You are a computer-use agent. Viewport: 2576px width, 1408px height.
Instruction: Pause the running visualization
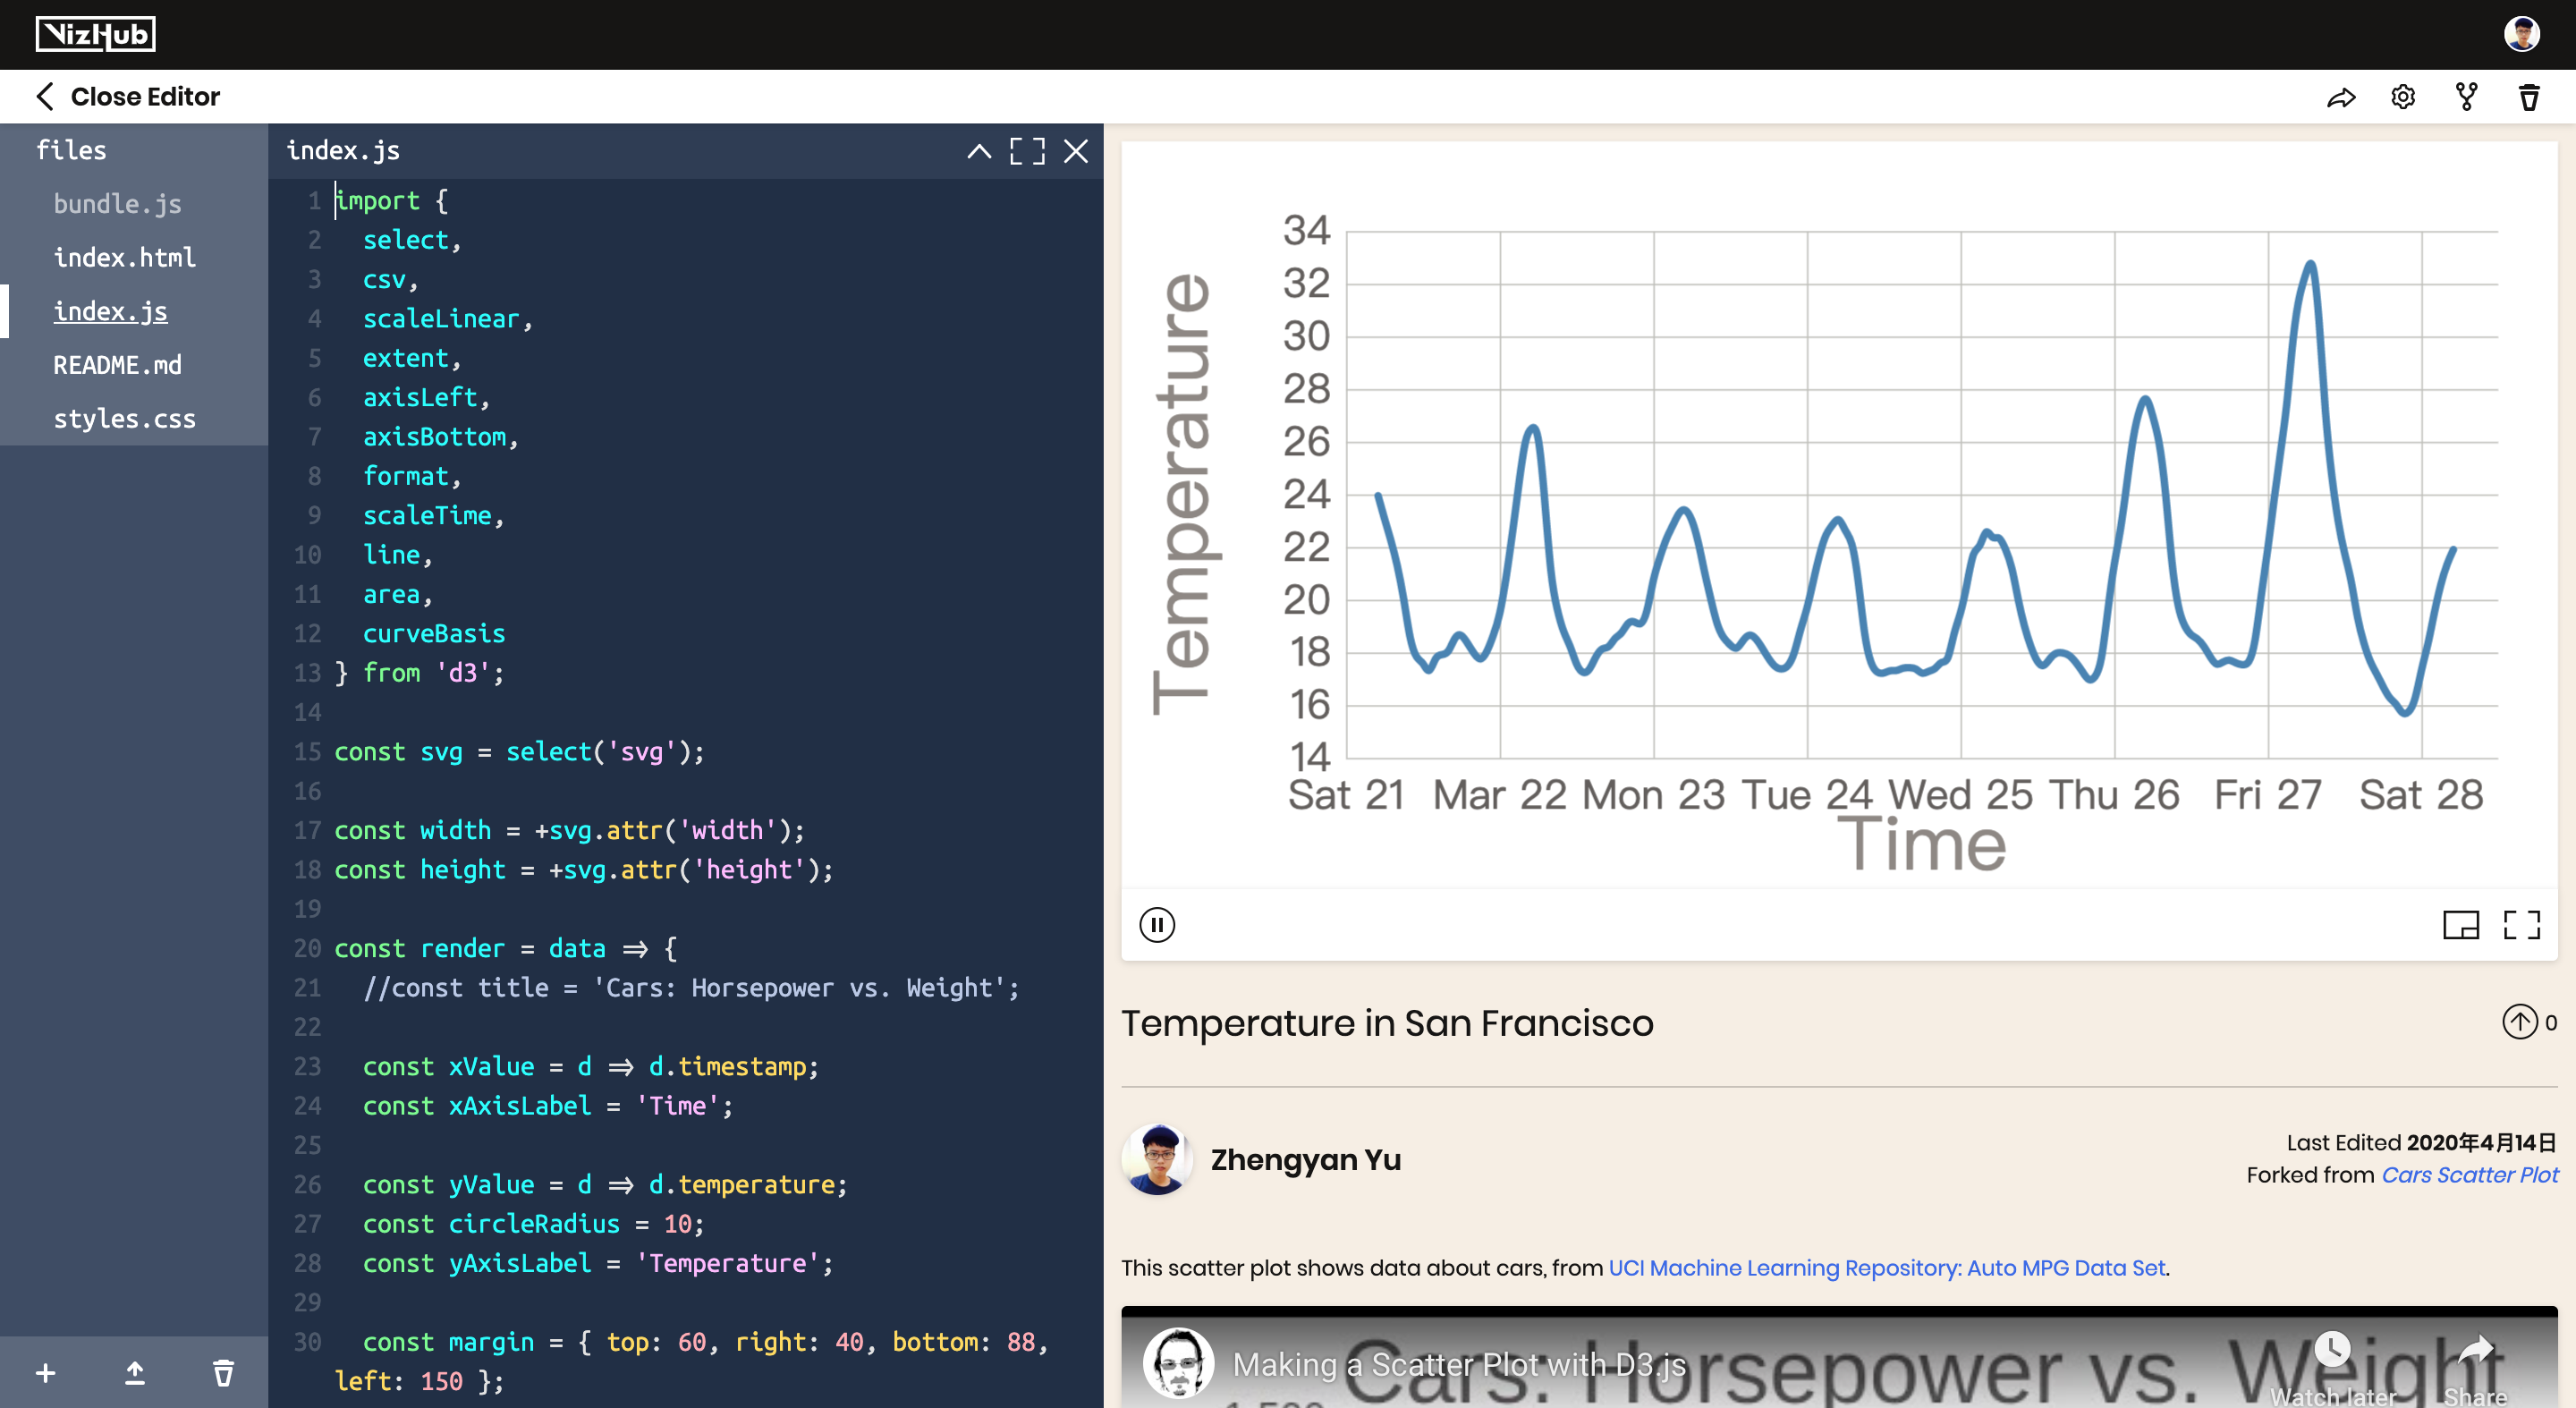point(1157,924)
